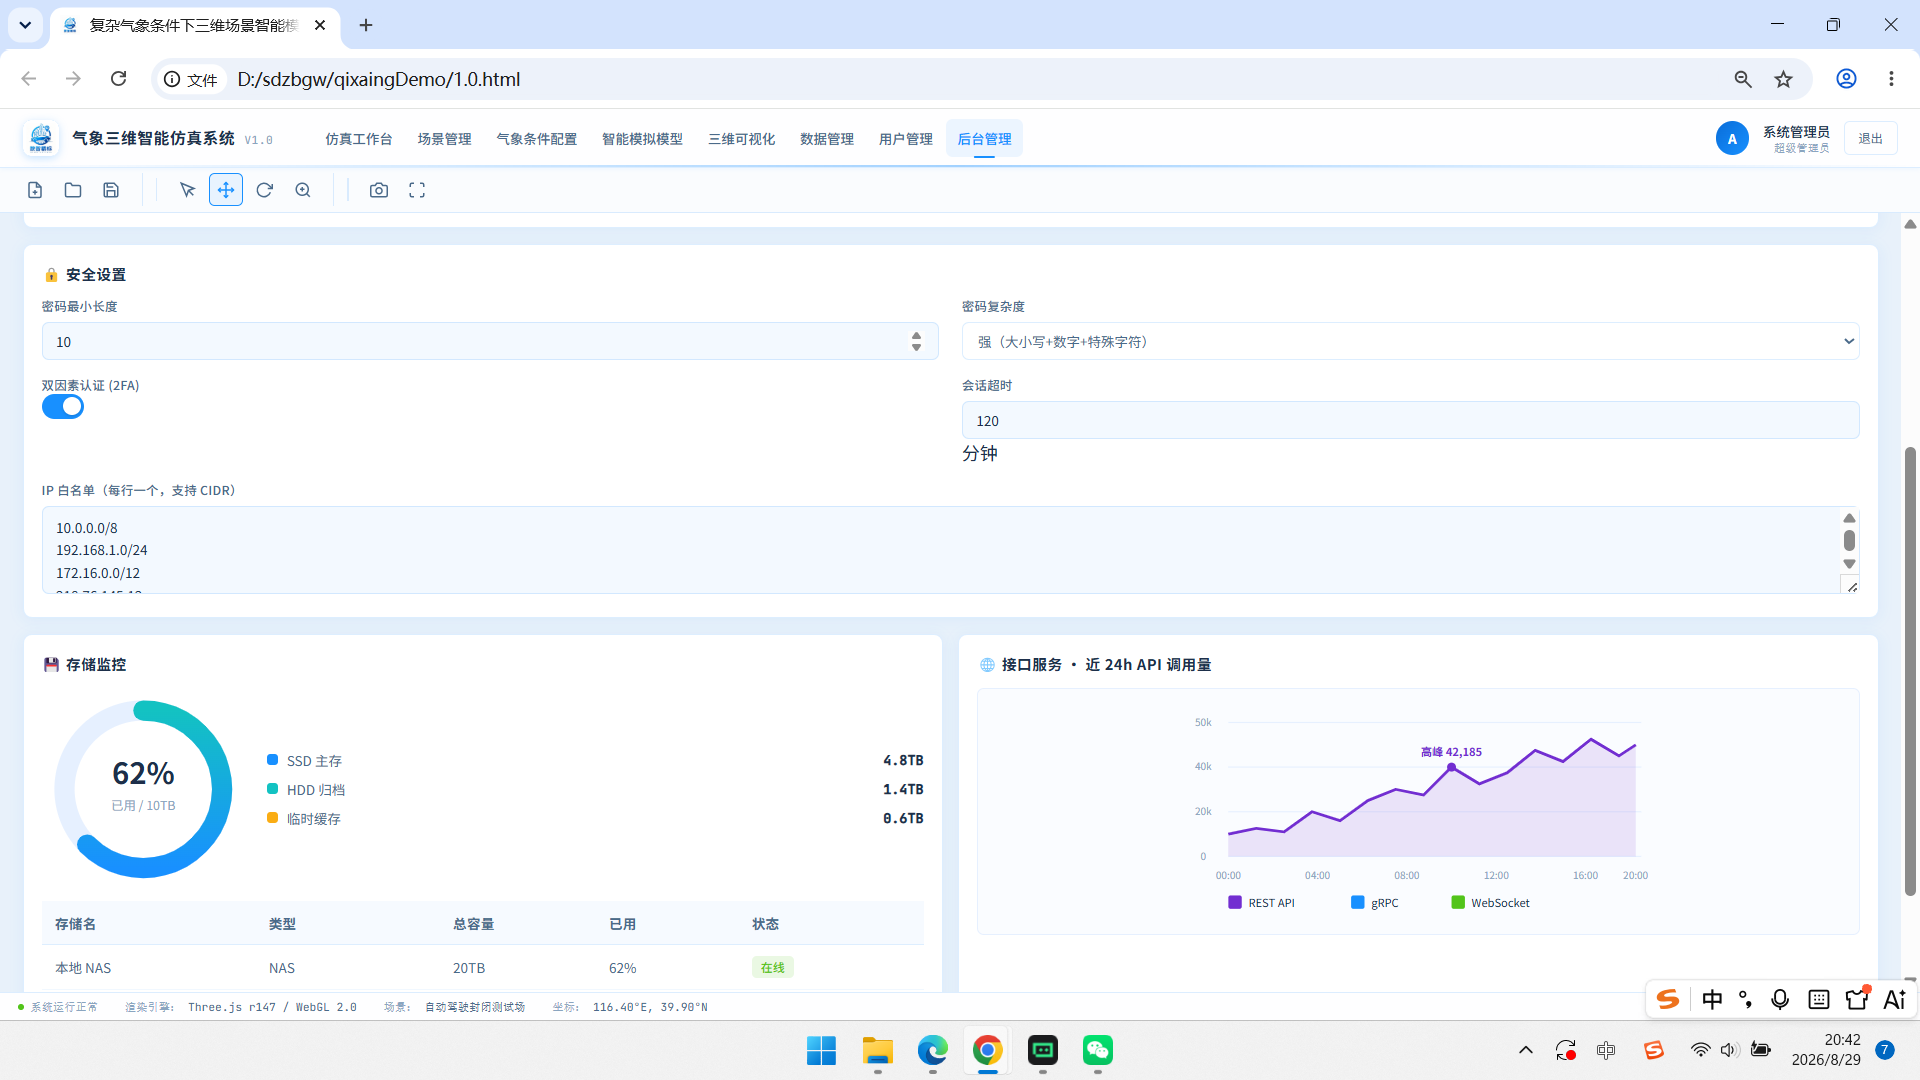Click the page vertical scrollbar thumb
The height and width of the screenshot is (1080, 1920).
(1910, 670)
